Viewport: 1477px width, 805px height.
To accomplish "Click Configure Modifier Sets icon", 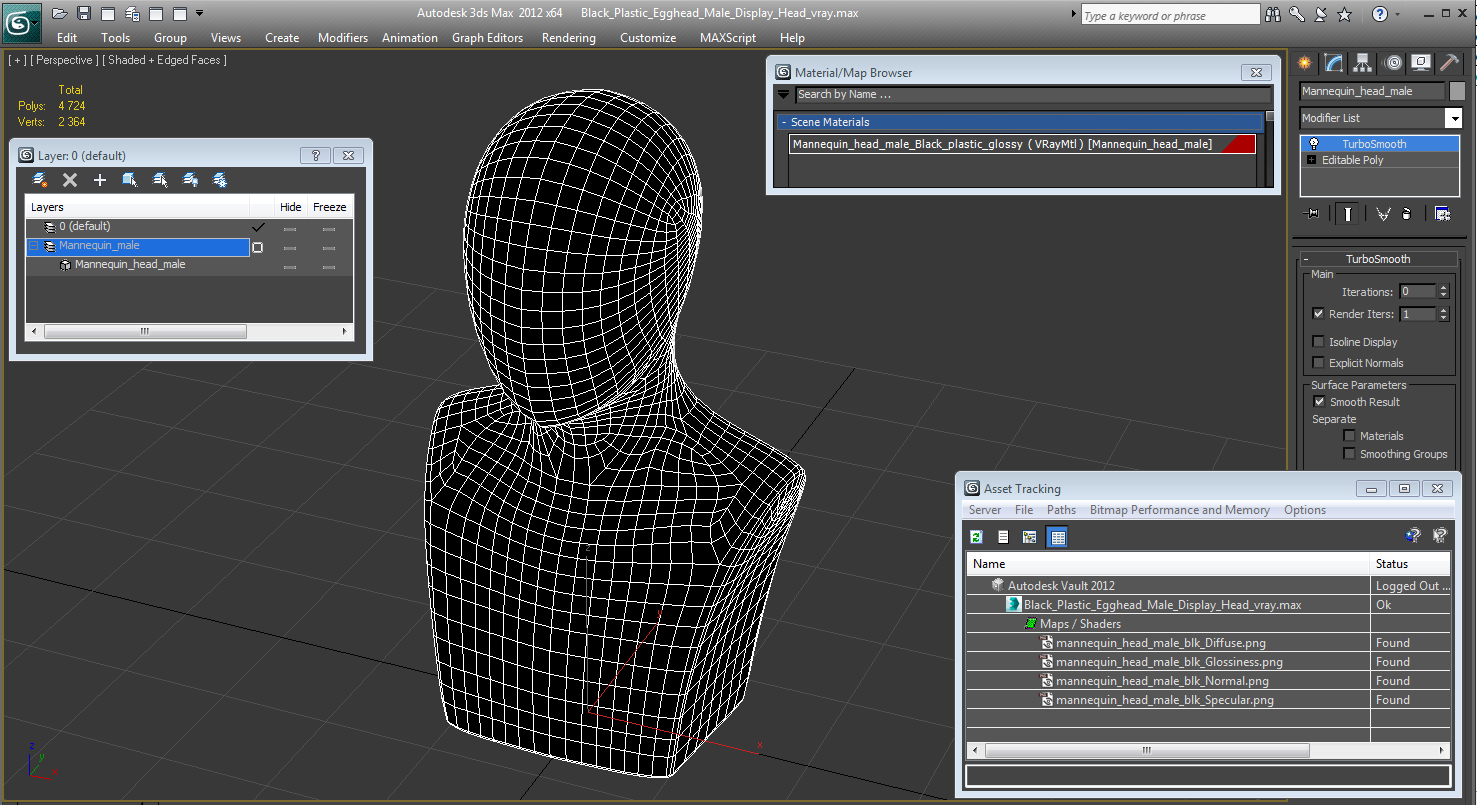I will (x=1442, y=213).
